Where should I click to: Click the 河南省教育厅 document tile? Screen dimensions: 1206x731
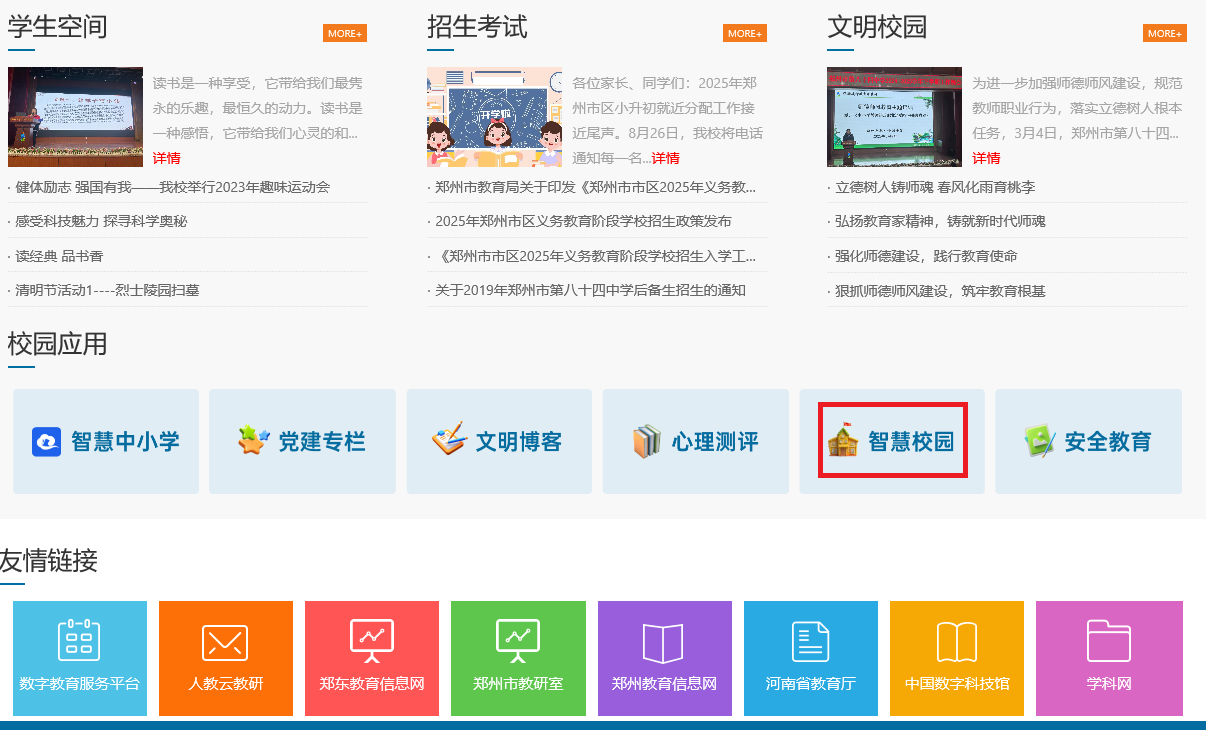810,642
